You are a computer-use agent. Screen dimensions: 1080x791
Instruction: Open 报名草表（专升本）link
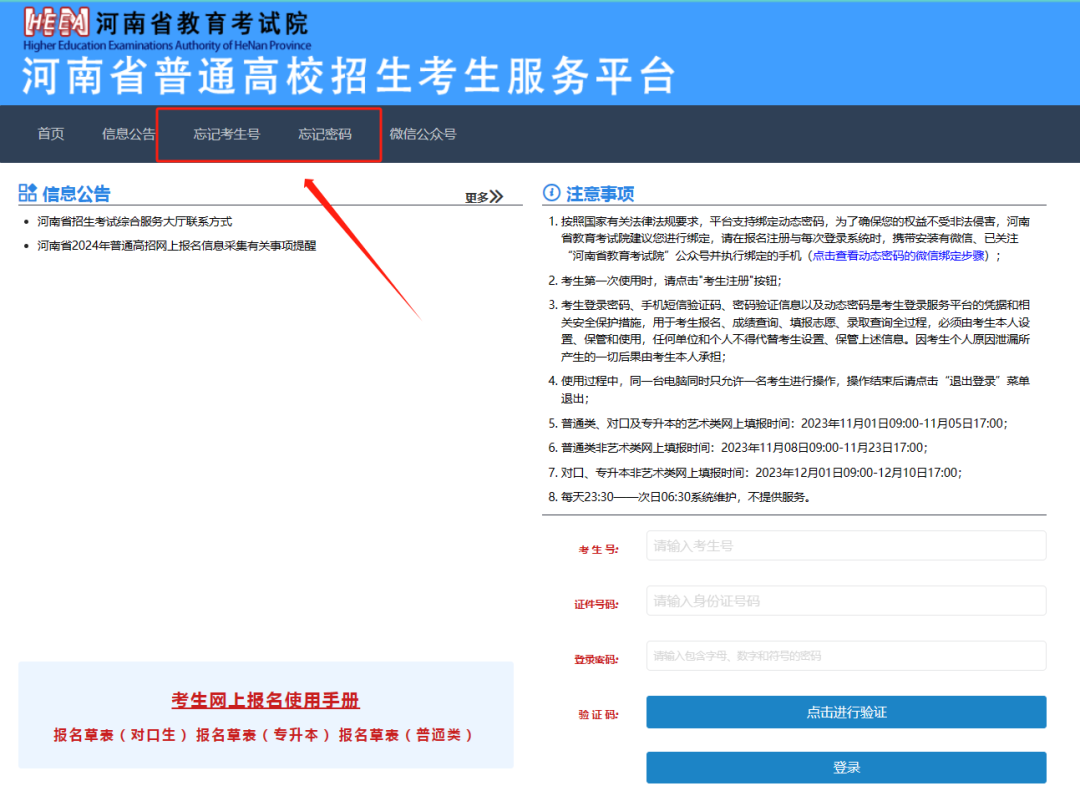point(263,735)
